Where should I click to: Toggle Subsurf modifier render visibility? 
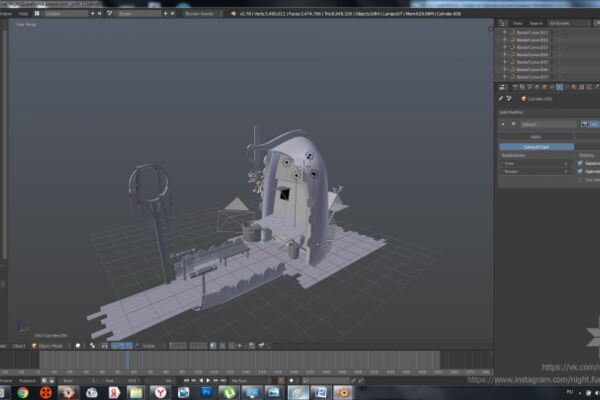point(584,124)
